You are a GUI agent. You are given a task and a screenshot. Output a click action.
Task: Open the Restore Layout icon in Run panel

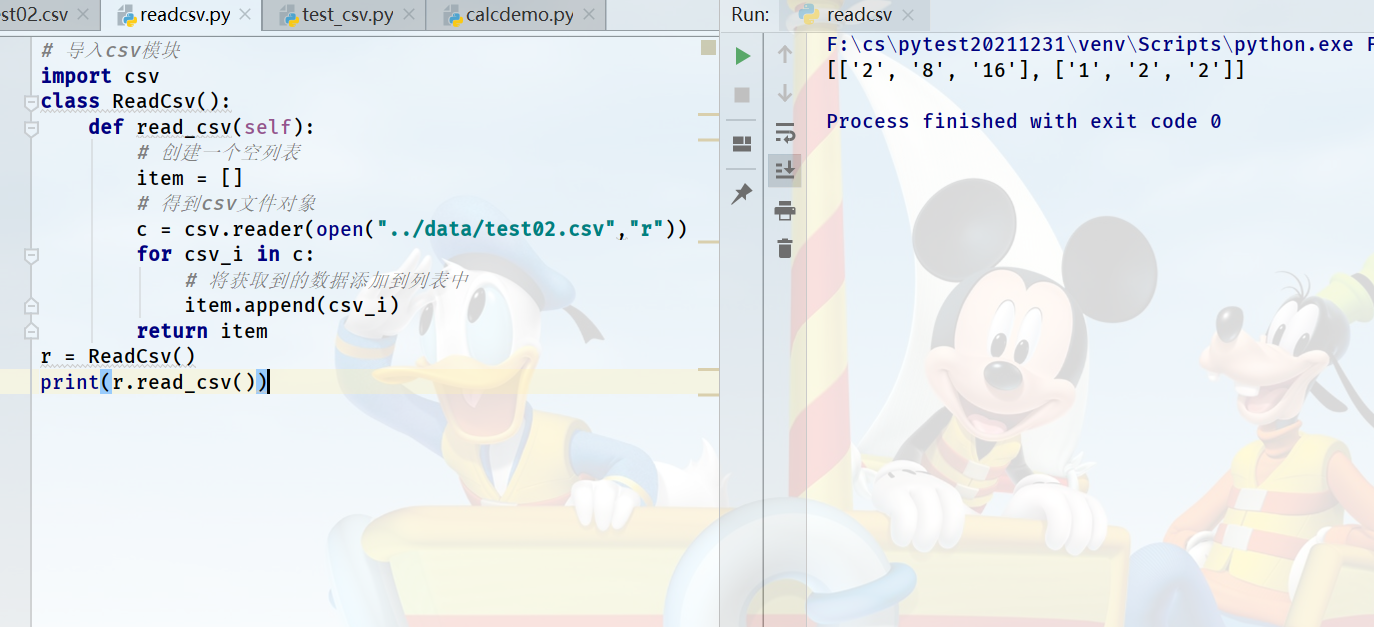pyautogui.click(x=742, y=143)
